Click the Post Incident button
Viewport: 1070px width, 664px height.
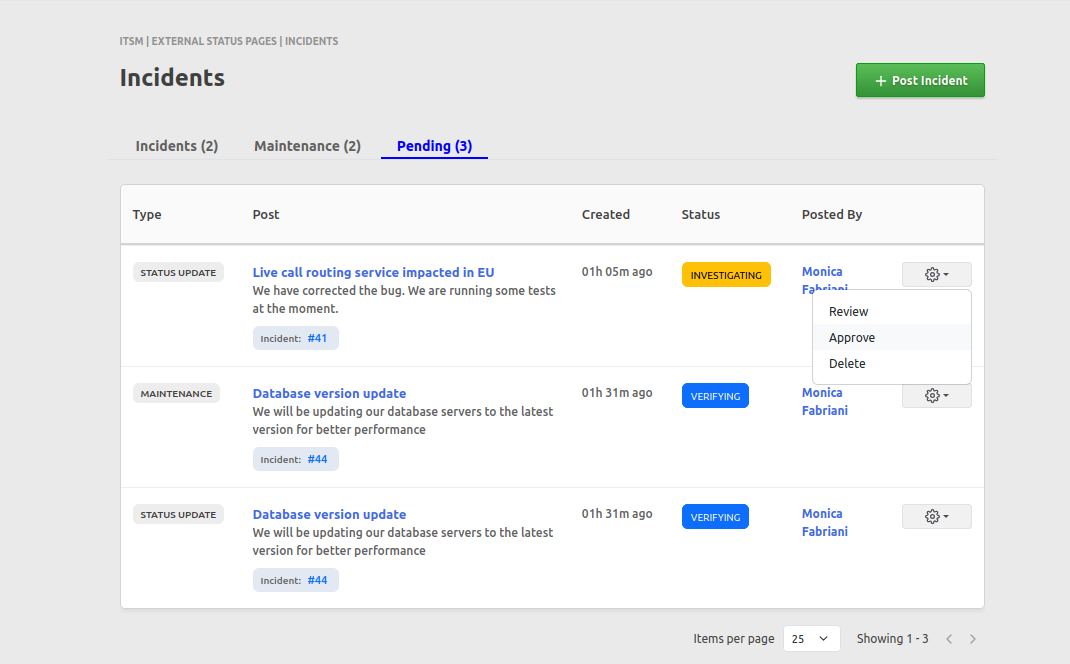pos(920,81)
